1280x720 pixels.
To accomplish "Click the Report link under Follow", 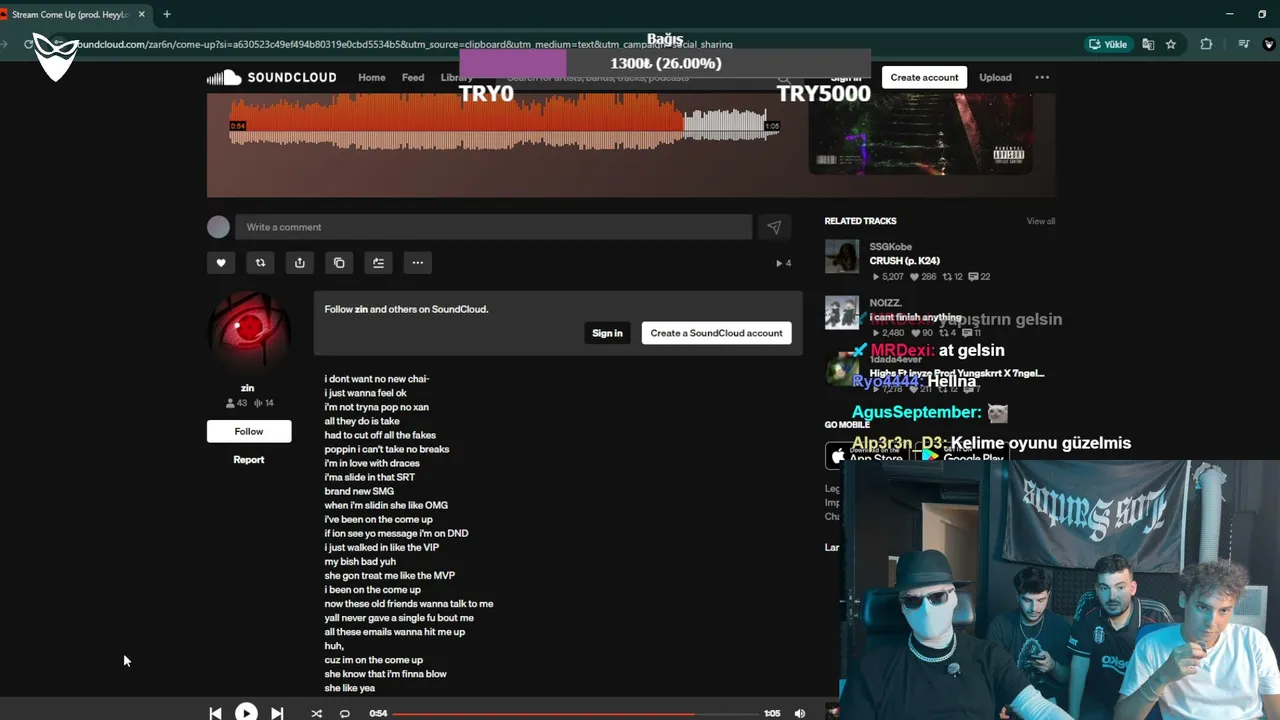I will [x=249, y=460].
